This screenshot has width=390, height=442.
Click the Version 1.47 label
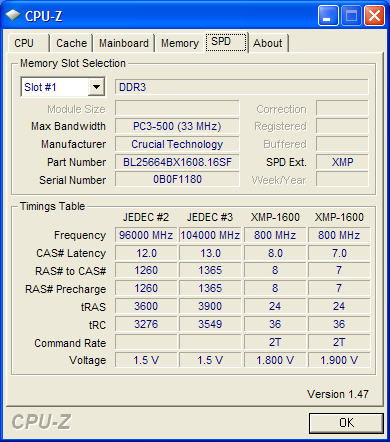[338, 394]
